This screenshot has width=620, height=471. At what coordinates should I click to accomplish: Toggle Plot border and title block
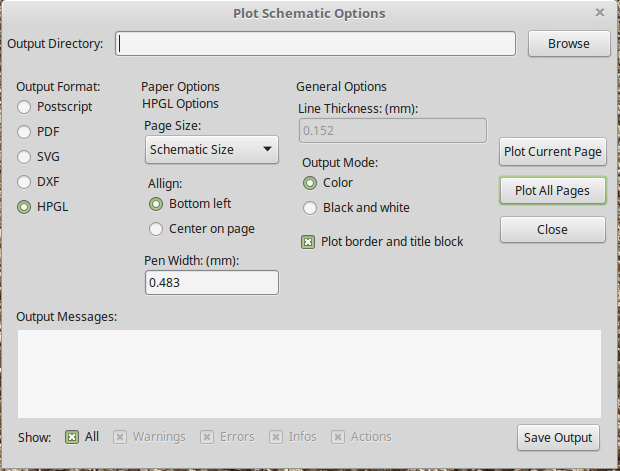click(308, 241)
